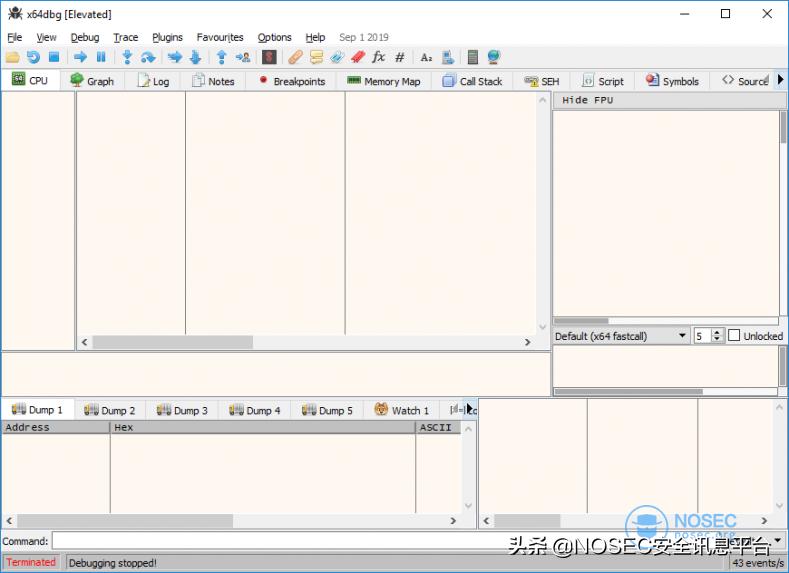
Task: Open the Debug menu
Action: (85, 37)
